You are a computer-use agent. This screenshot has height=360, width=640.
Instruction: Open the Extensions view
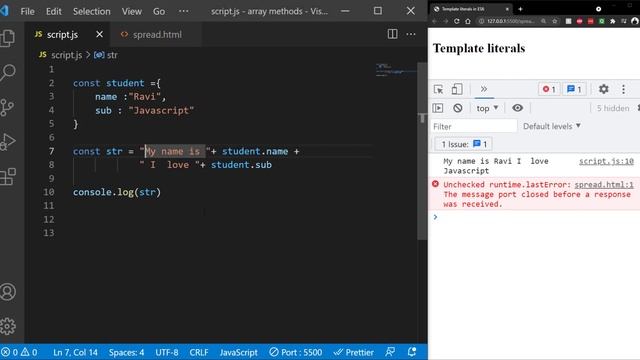pos(8,177)
